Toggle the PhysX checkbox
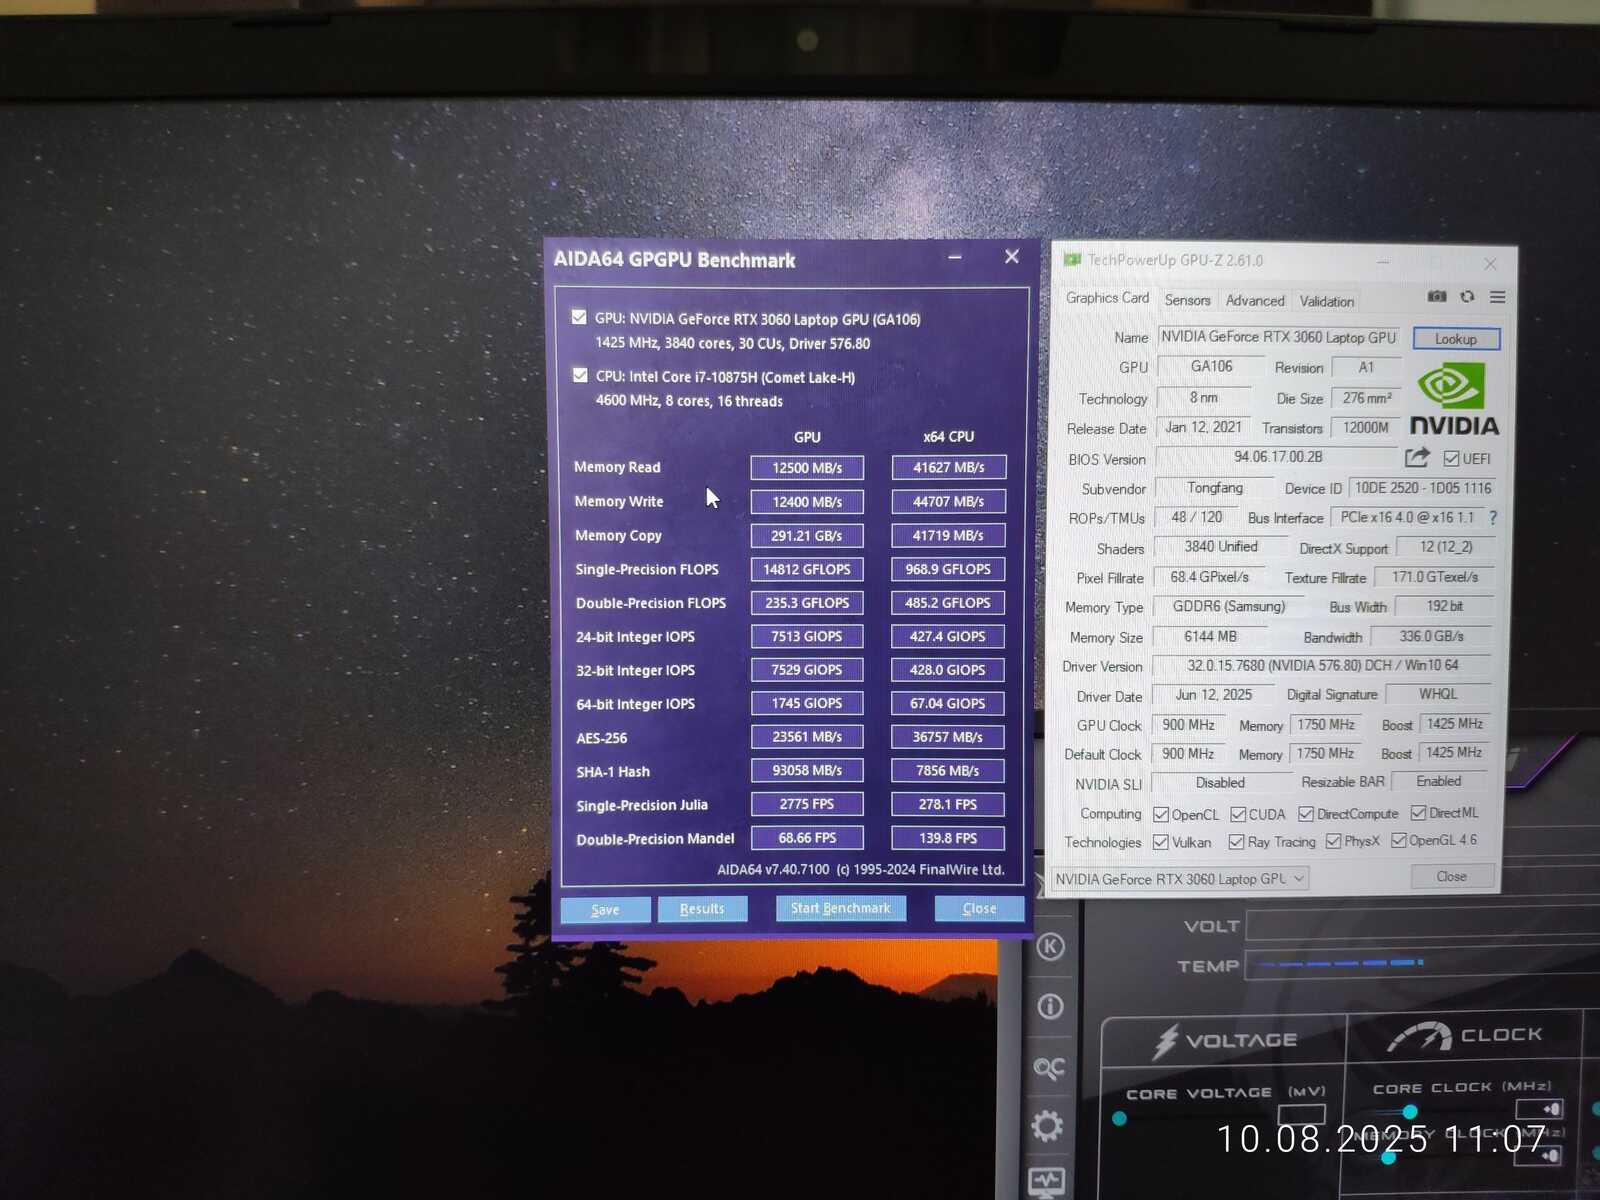 click(1333, 841)
